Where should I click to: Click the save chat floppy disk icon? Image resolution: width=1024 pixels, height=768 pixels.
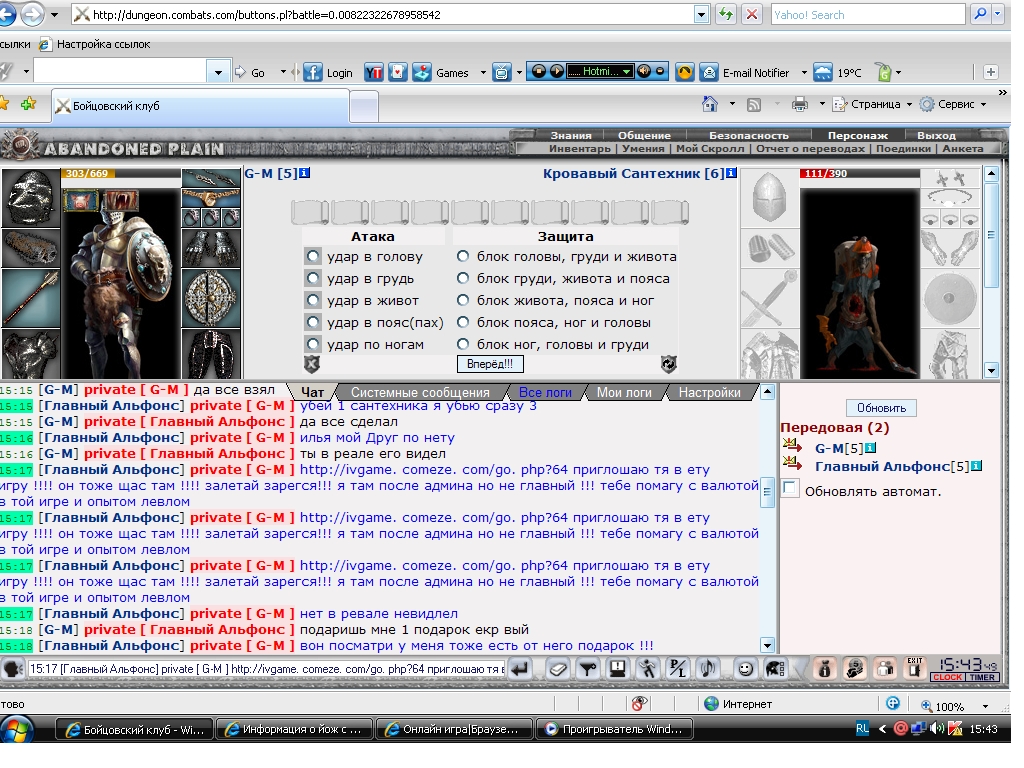click(x=618, y=669)
